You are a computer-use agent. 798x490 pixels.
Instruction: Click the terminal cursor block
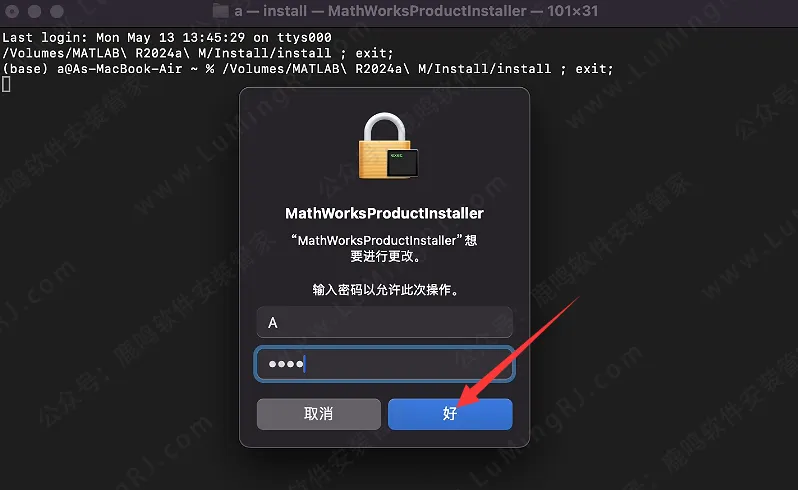coord(6,84)
